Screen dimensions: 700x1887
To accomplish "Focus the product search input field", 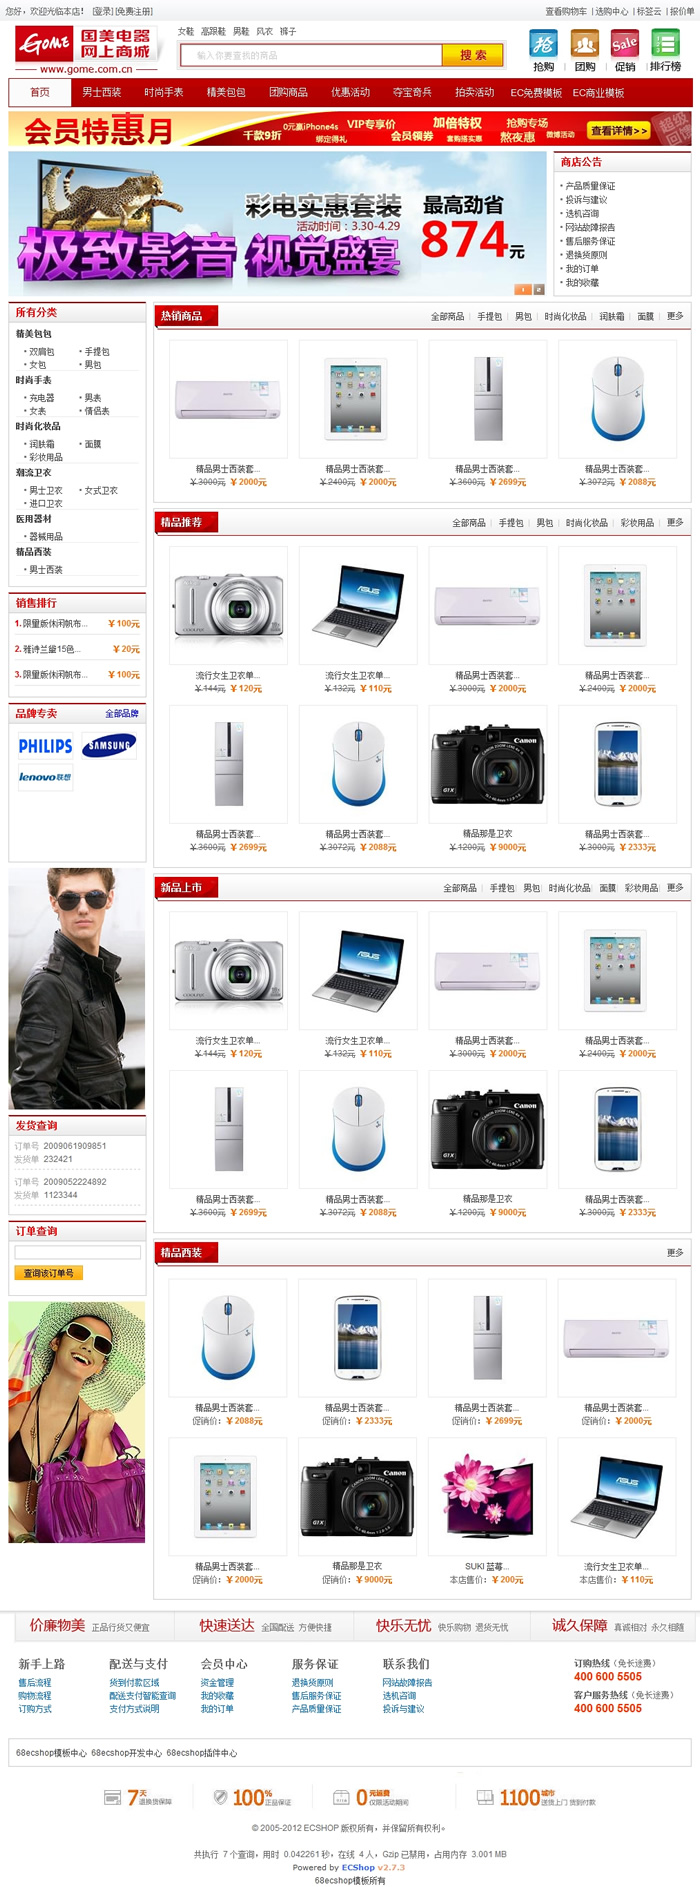I will (x=312, y=55).
